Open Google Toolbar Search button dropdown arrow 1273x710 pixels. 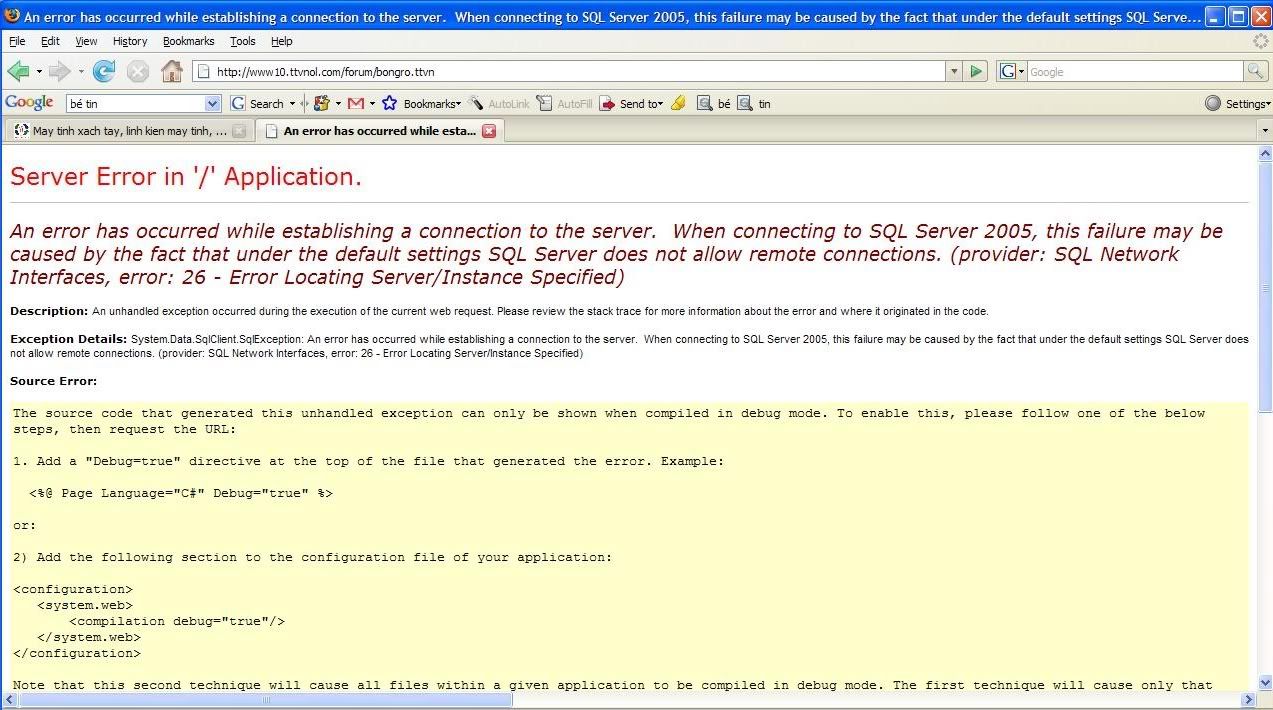coord(292,103)
